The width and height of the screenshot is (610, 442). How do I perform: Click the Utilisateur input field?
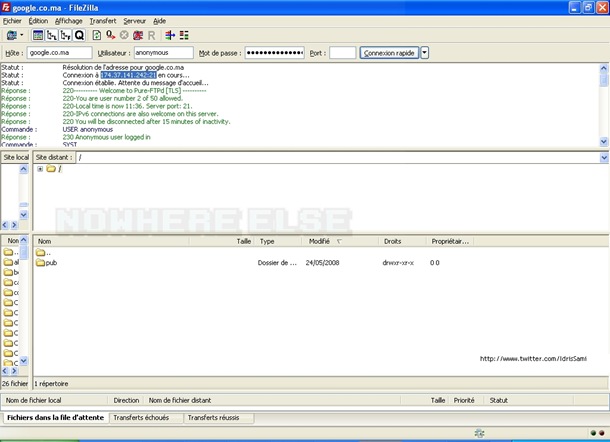click(x=164, y=53)
